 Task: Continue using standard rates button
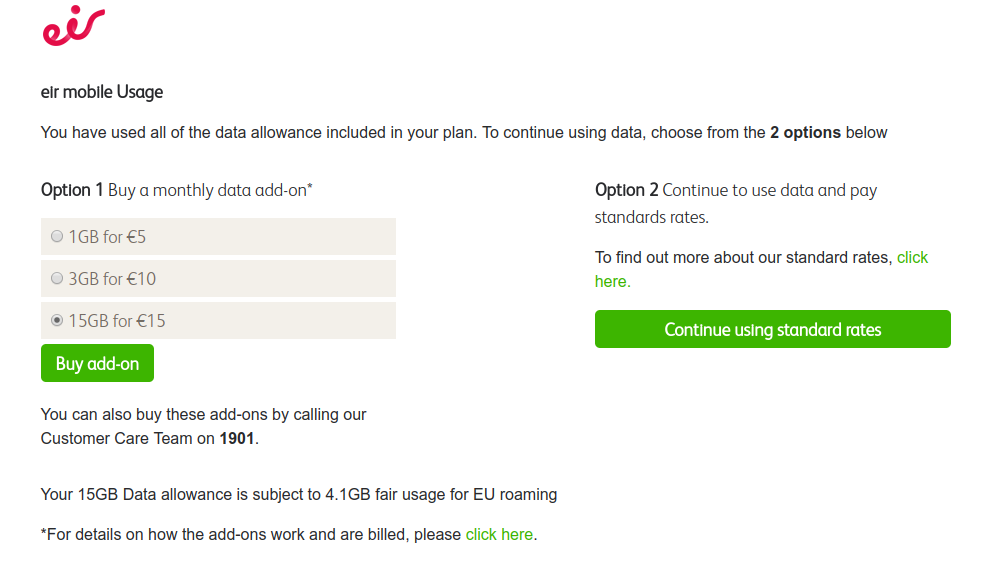point(773,329)
